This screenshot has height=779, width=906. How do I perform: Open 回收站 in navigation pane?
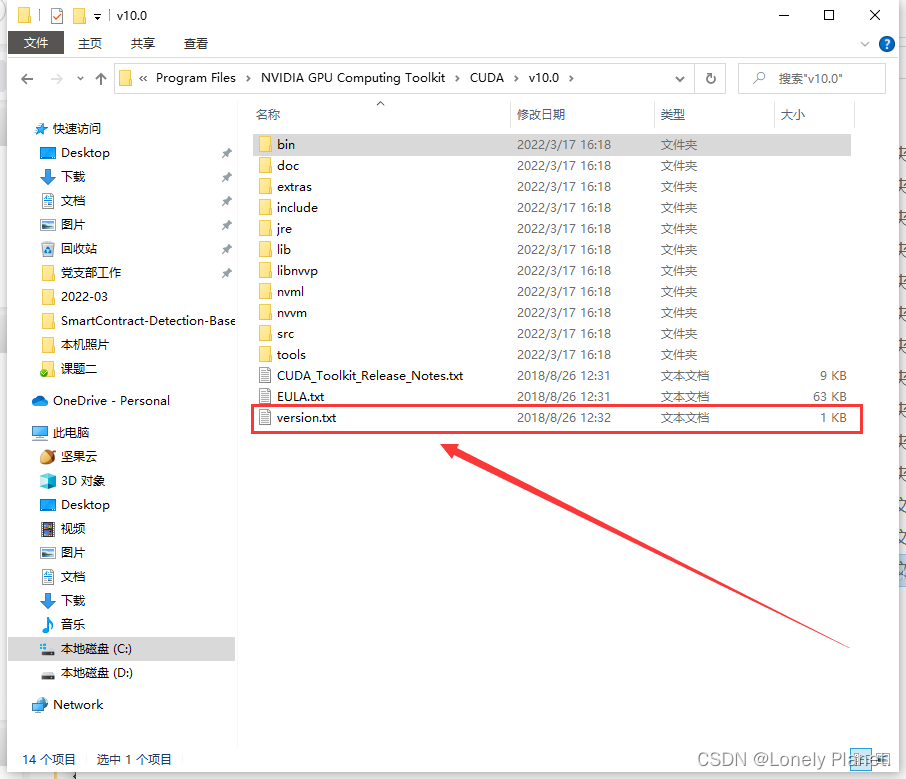click(x=79, y=249)
